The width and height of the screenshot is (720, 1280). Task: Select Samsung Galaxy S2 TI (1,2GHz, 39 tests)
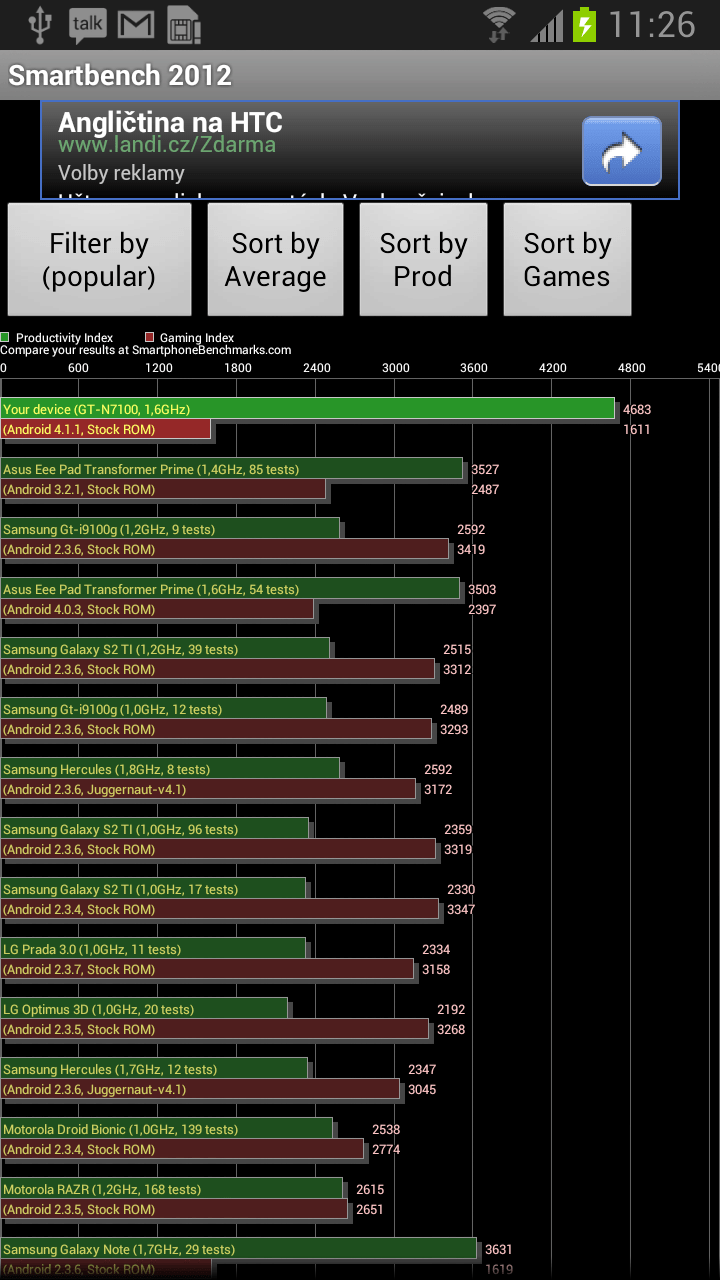[165, 649]
